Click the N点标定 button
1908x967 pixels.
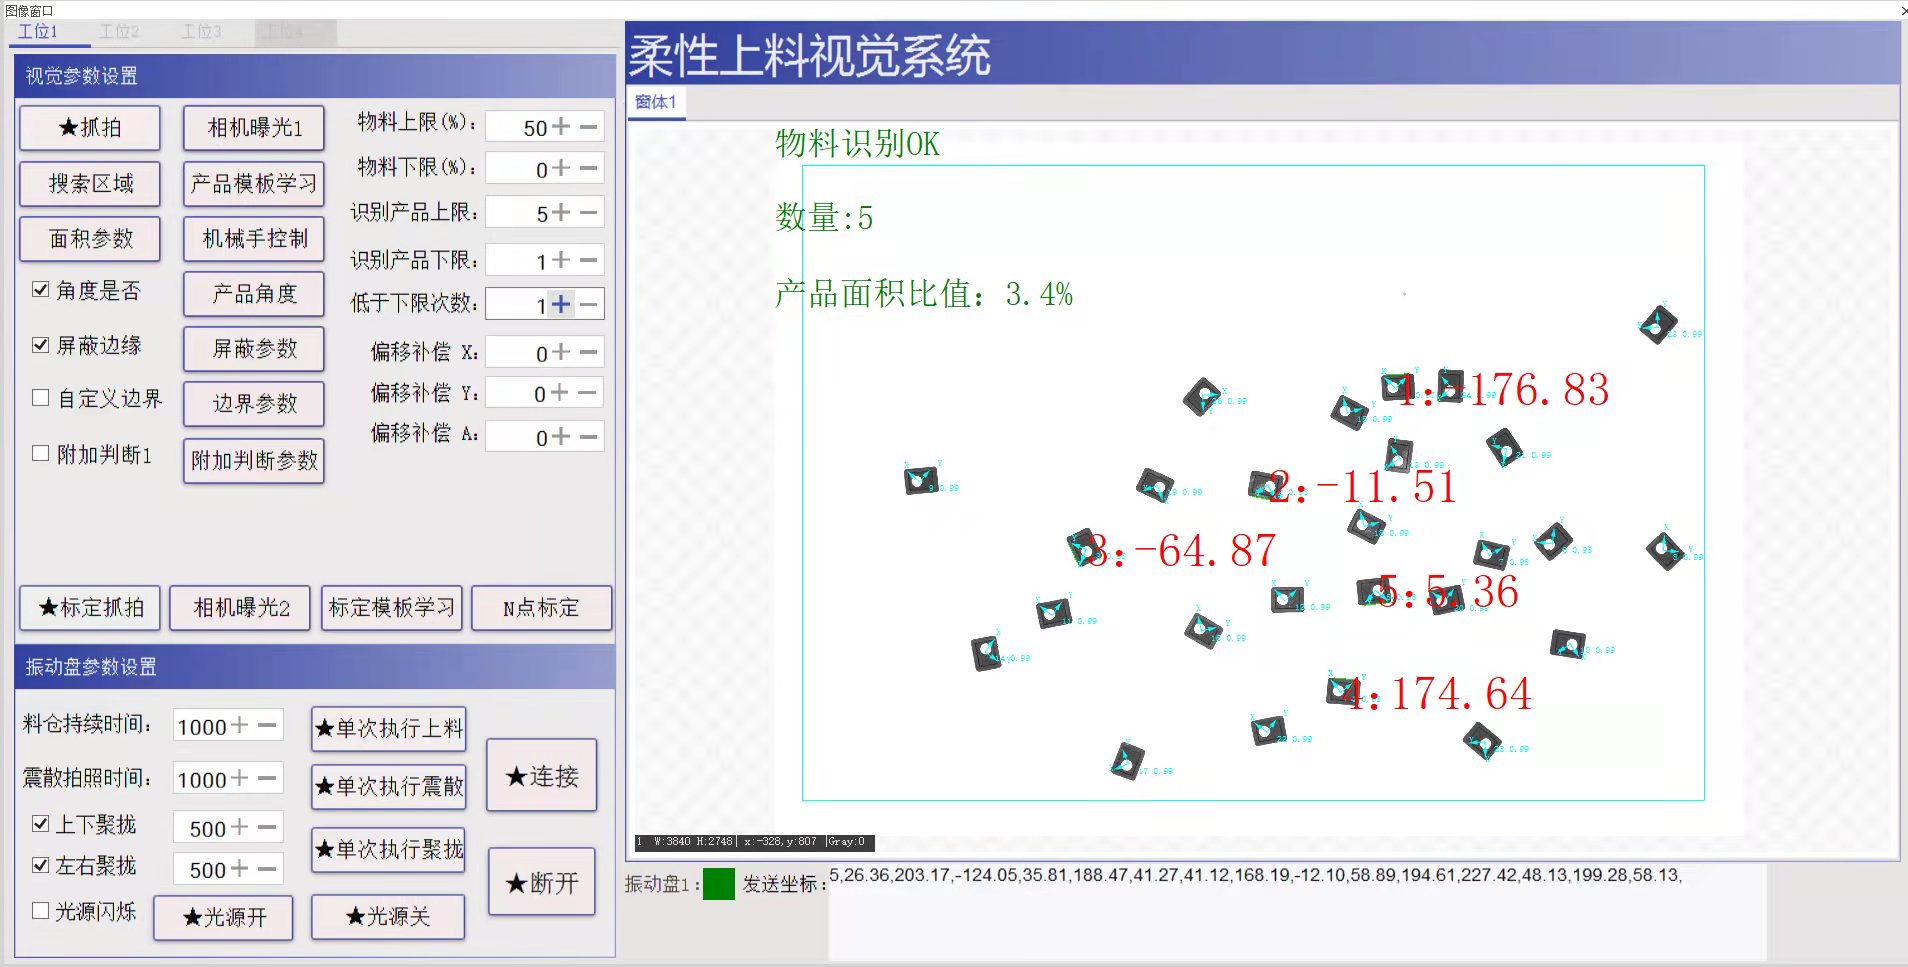point(541,608)
